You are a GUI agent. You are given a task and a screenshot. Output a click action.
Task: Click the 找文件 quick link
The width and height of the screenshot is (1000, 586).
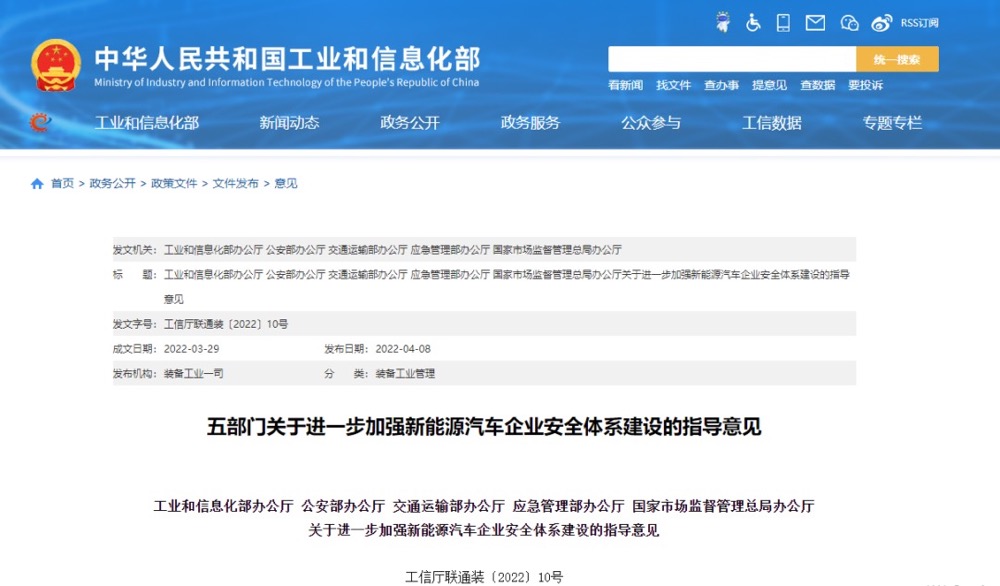[673, 86]
